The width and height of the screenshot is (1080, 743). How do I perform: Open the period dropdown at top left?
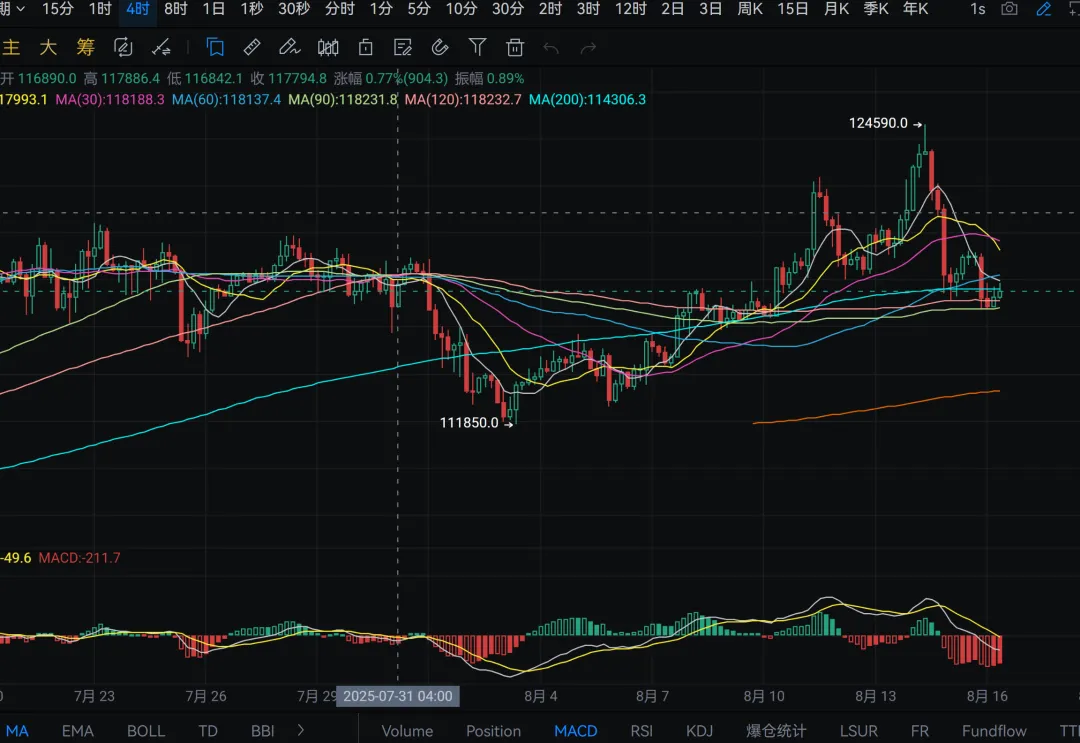click(x=12, y=9)
